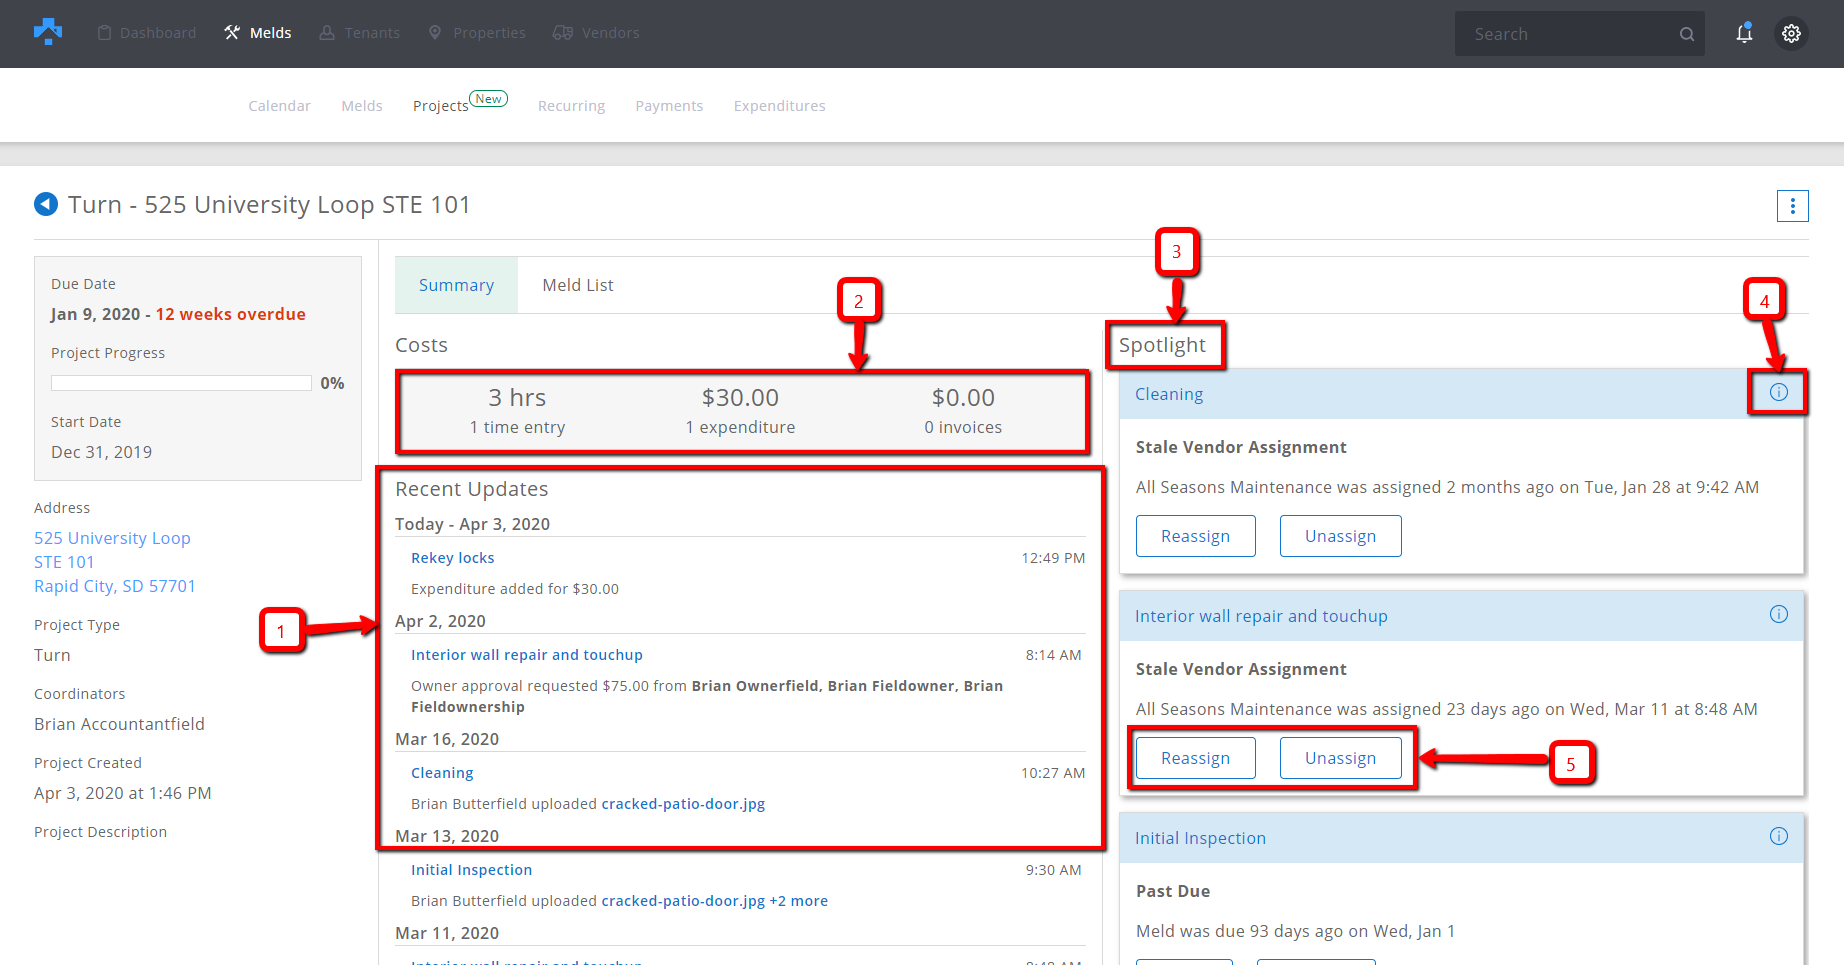Click the 'Mar 16, 2020' date header
The image size is (1844, 965).
tap(447, 739)
